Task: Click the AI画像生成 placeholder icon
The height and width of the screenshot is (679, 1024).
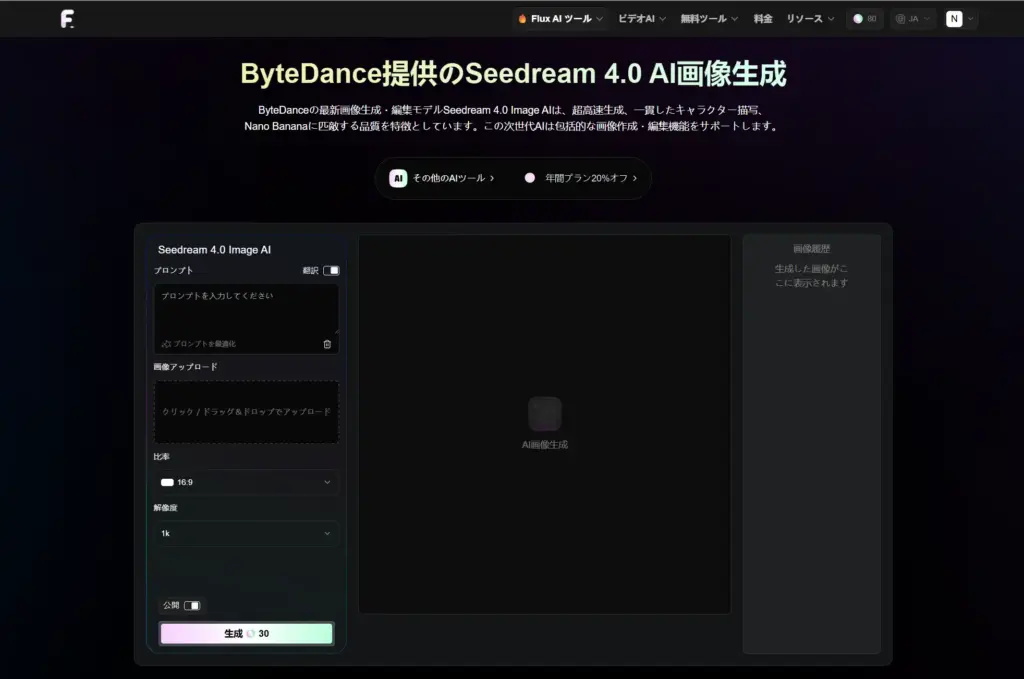Action: pos(545,414)
